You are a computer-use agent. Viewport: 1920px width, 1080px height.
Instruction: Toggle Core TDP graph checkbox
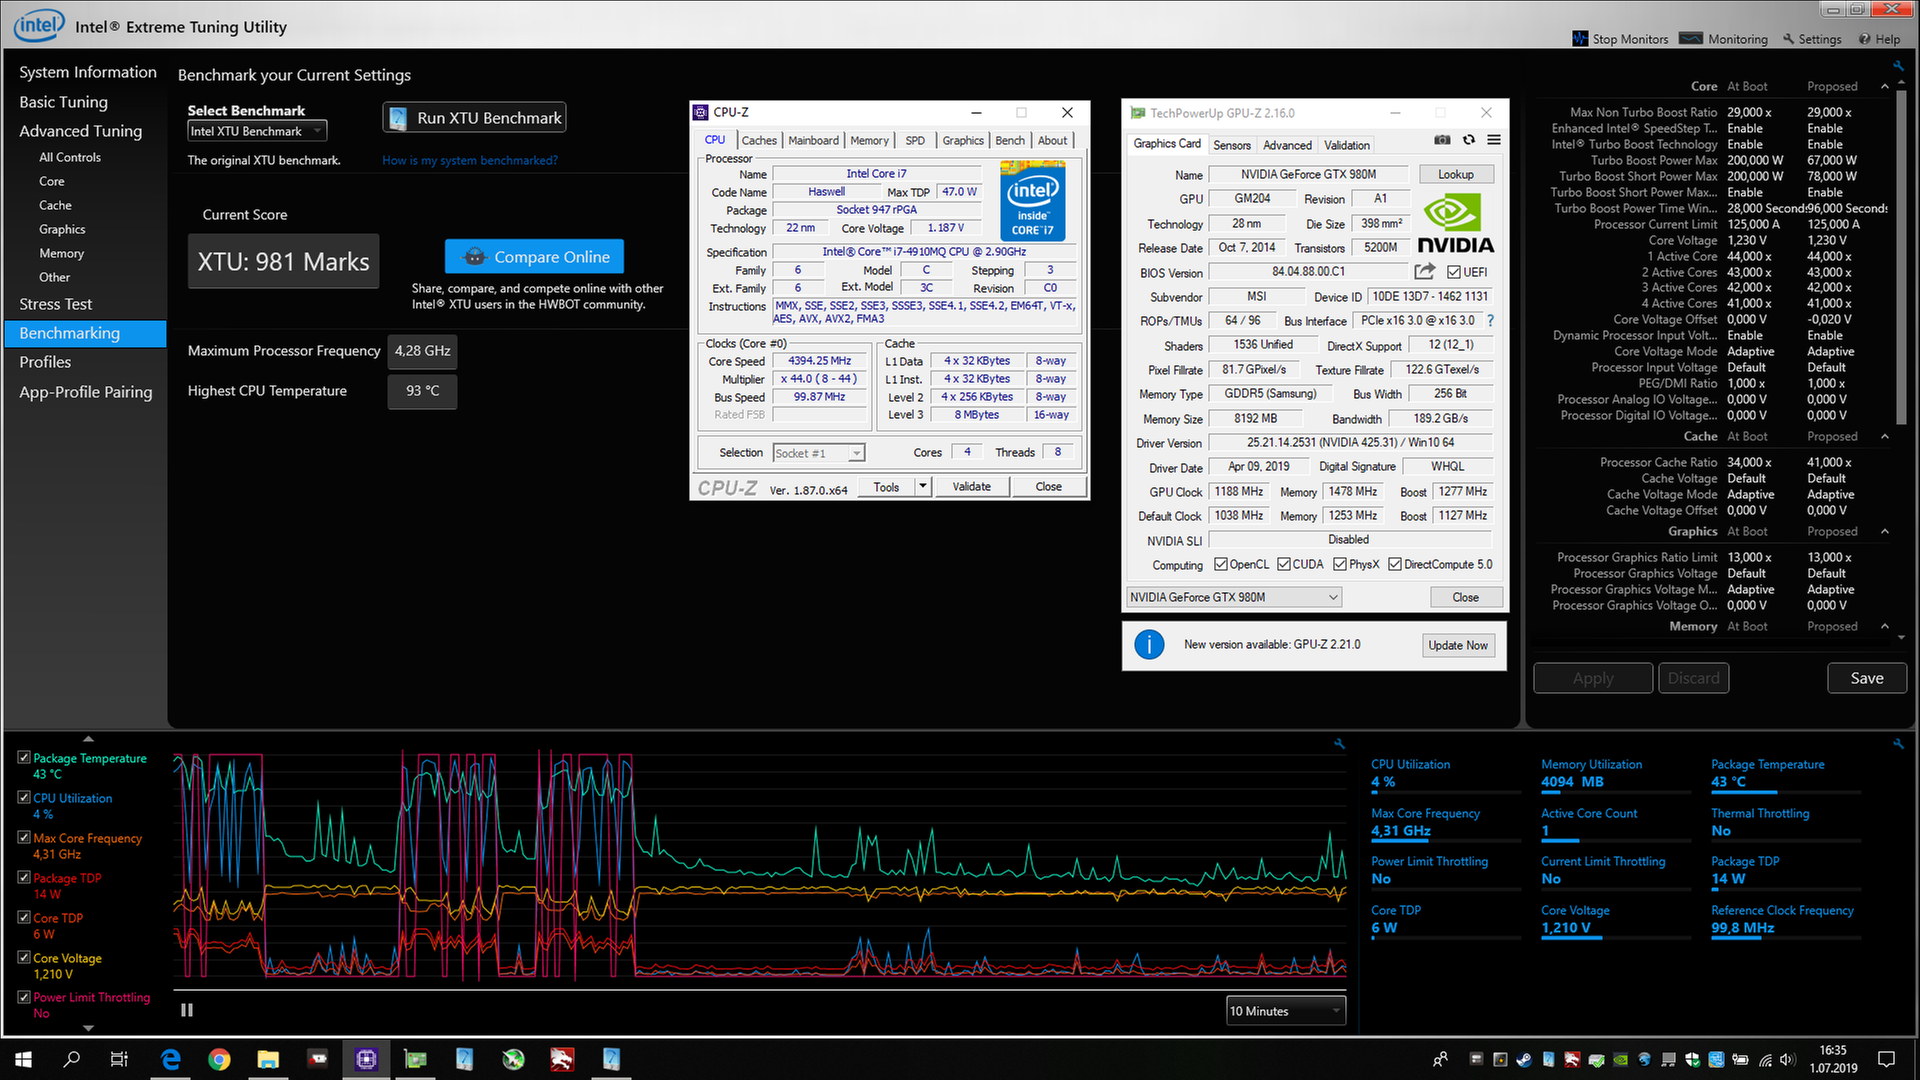24,917
